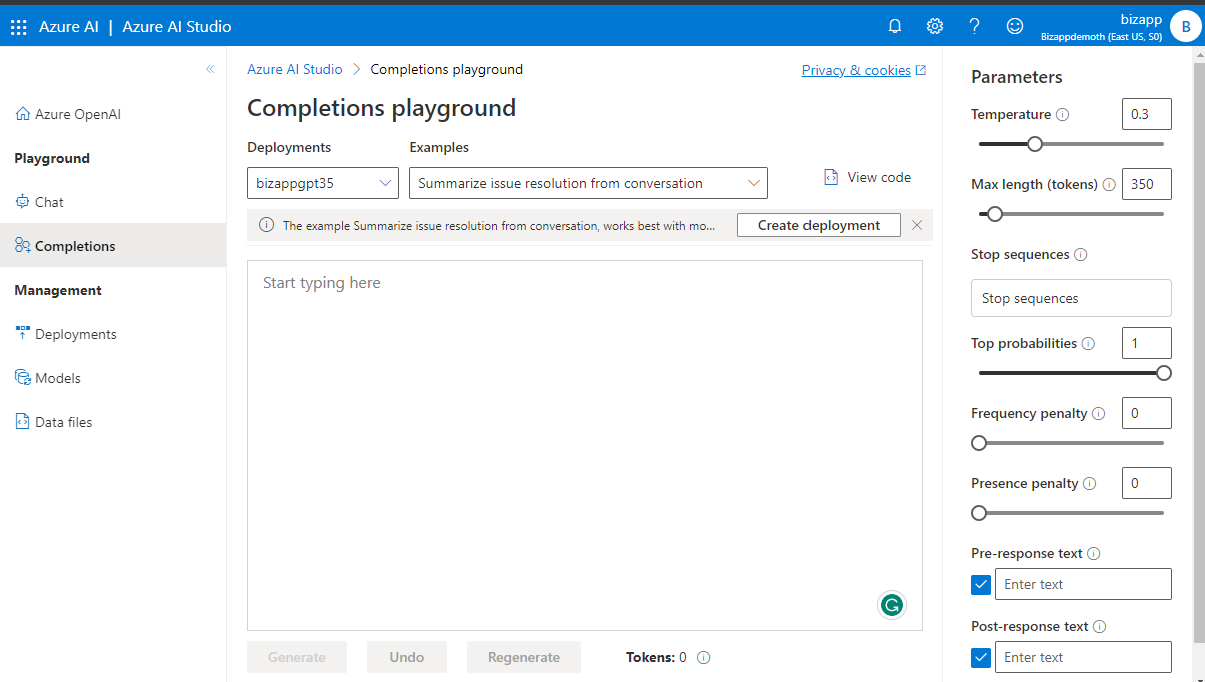Click the Data files icon in sidebar

[x=23, y=422]
